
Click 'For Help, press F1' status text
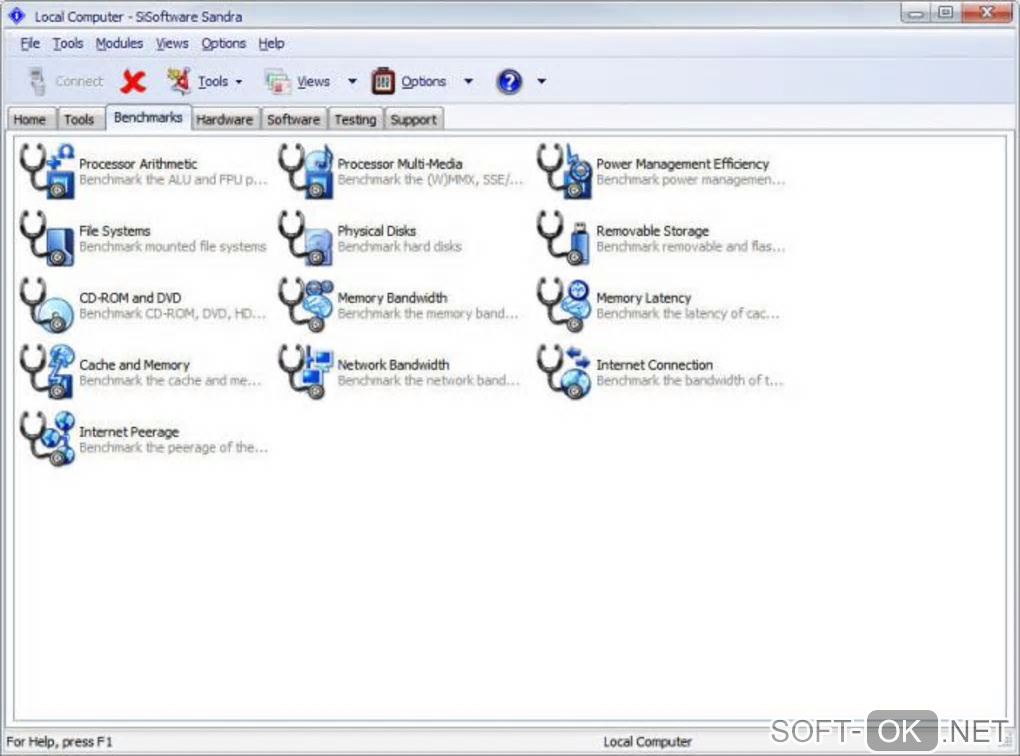pyautogui.click(x=59, y=742)
